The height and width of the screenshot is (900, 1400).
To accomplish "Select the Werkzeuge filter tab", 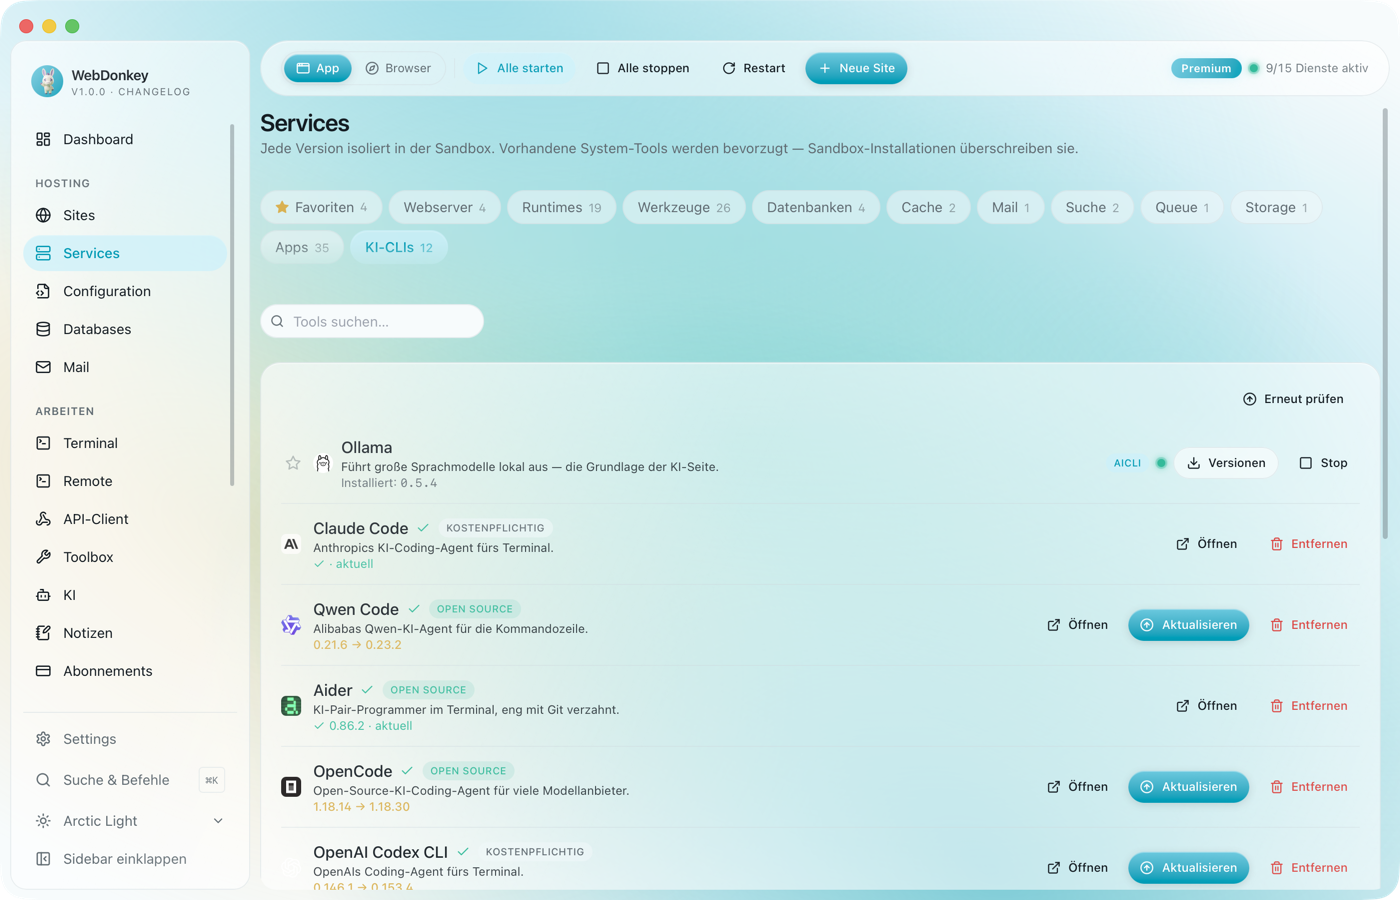I will (684, 207).
